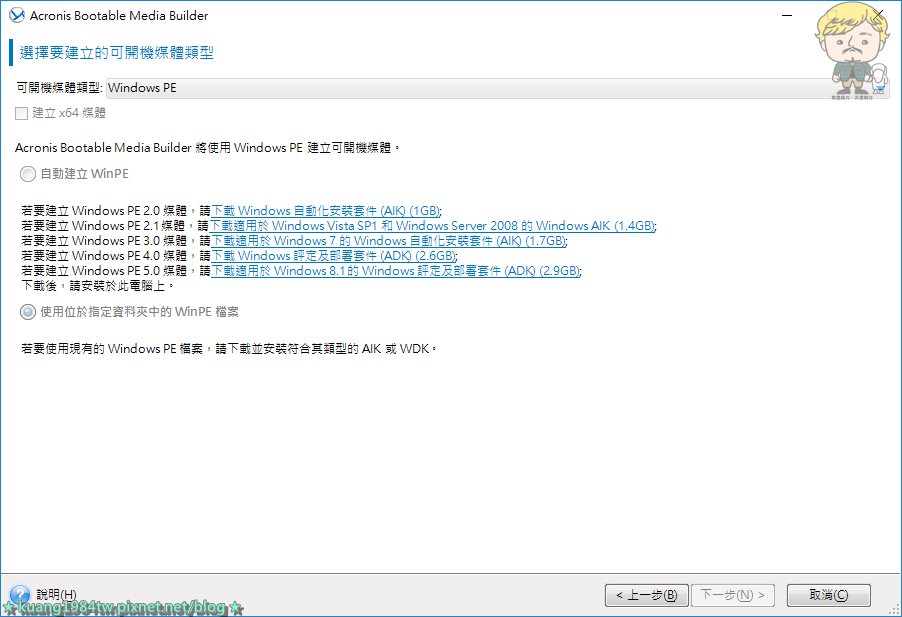Click the Acronis logo icon in title bar
902x617 pixels.
[x=17, y=16]
